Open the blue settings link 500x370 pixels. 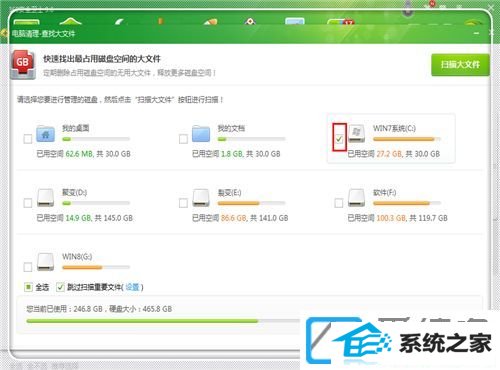tap(132, 287)
